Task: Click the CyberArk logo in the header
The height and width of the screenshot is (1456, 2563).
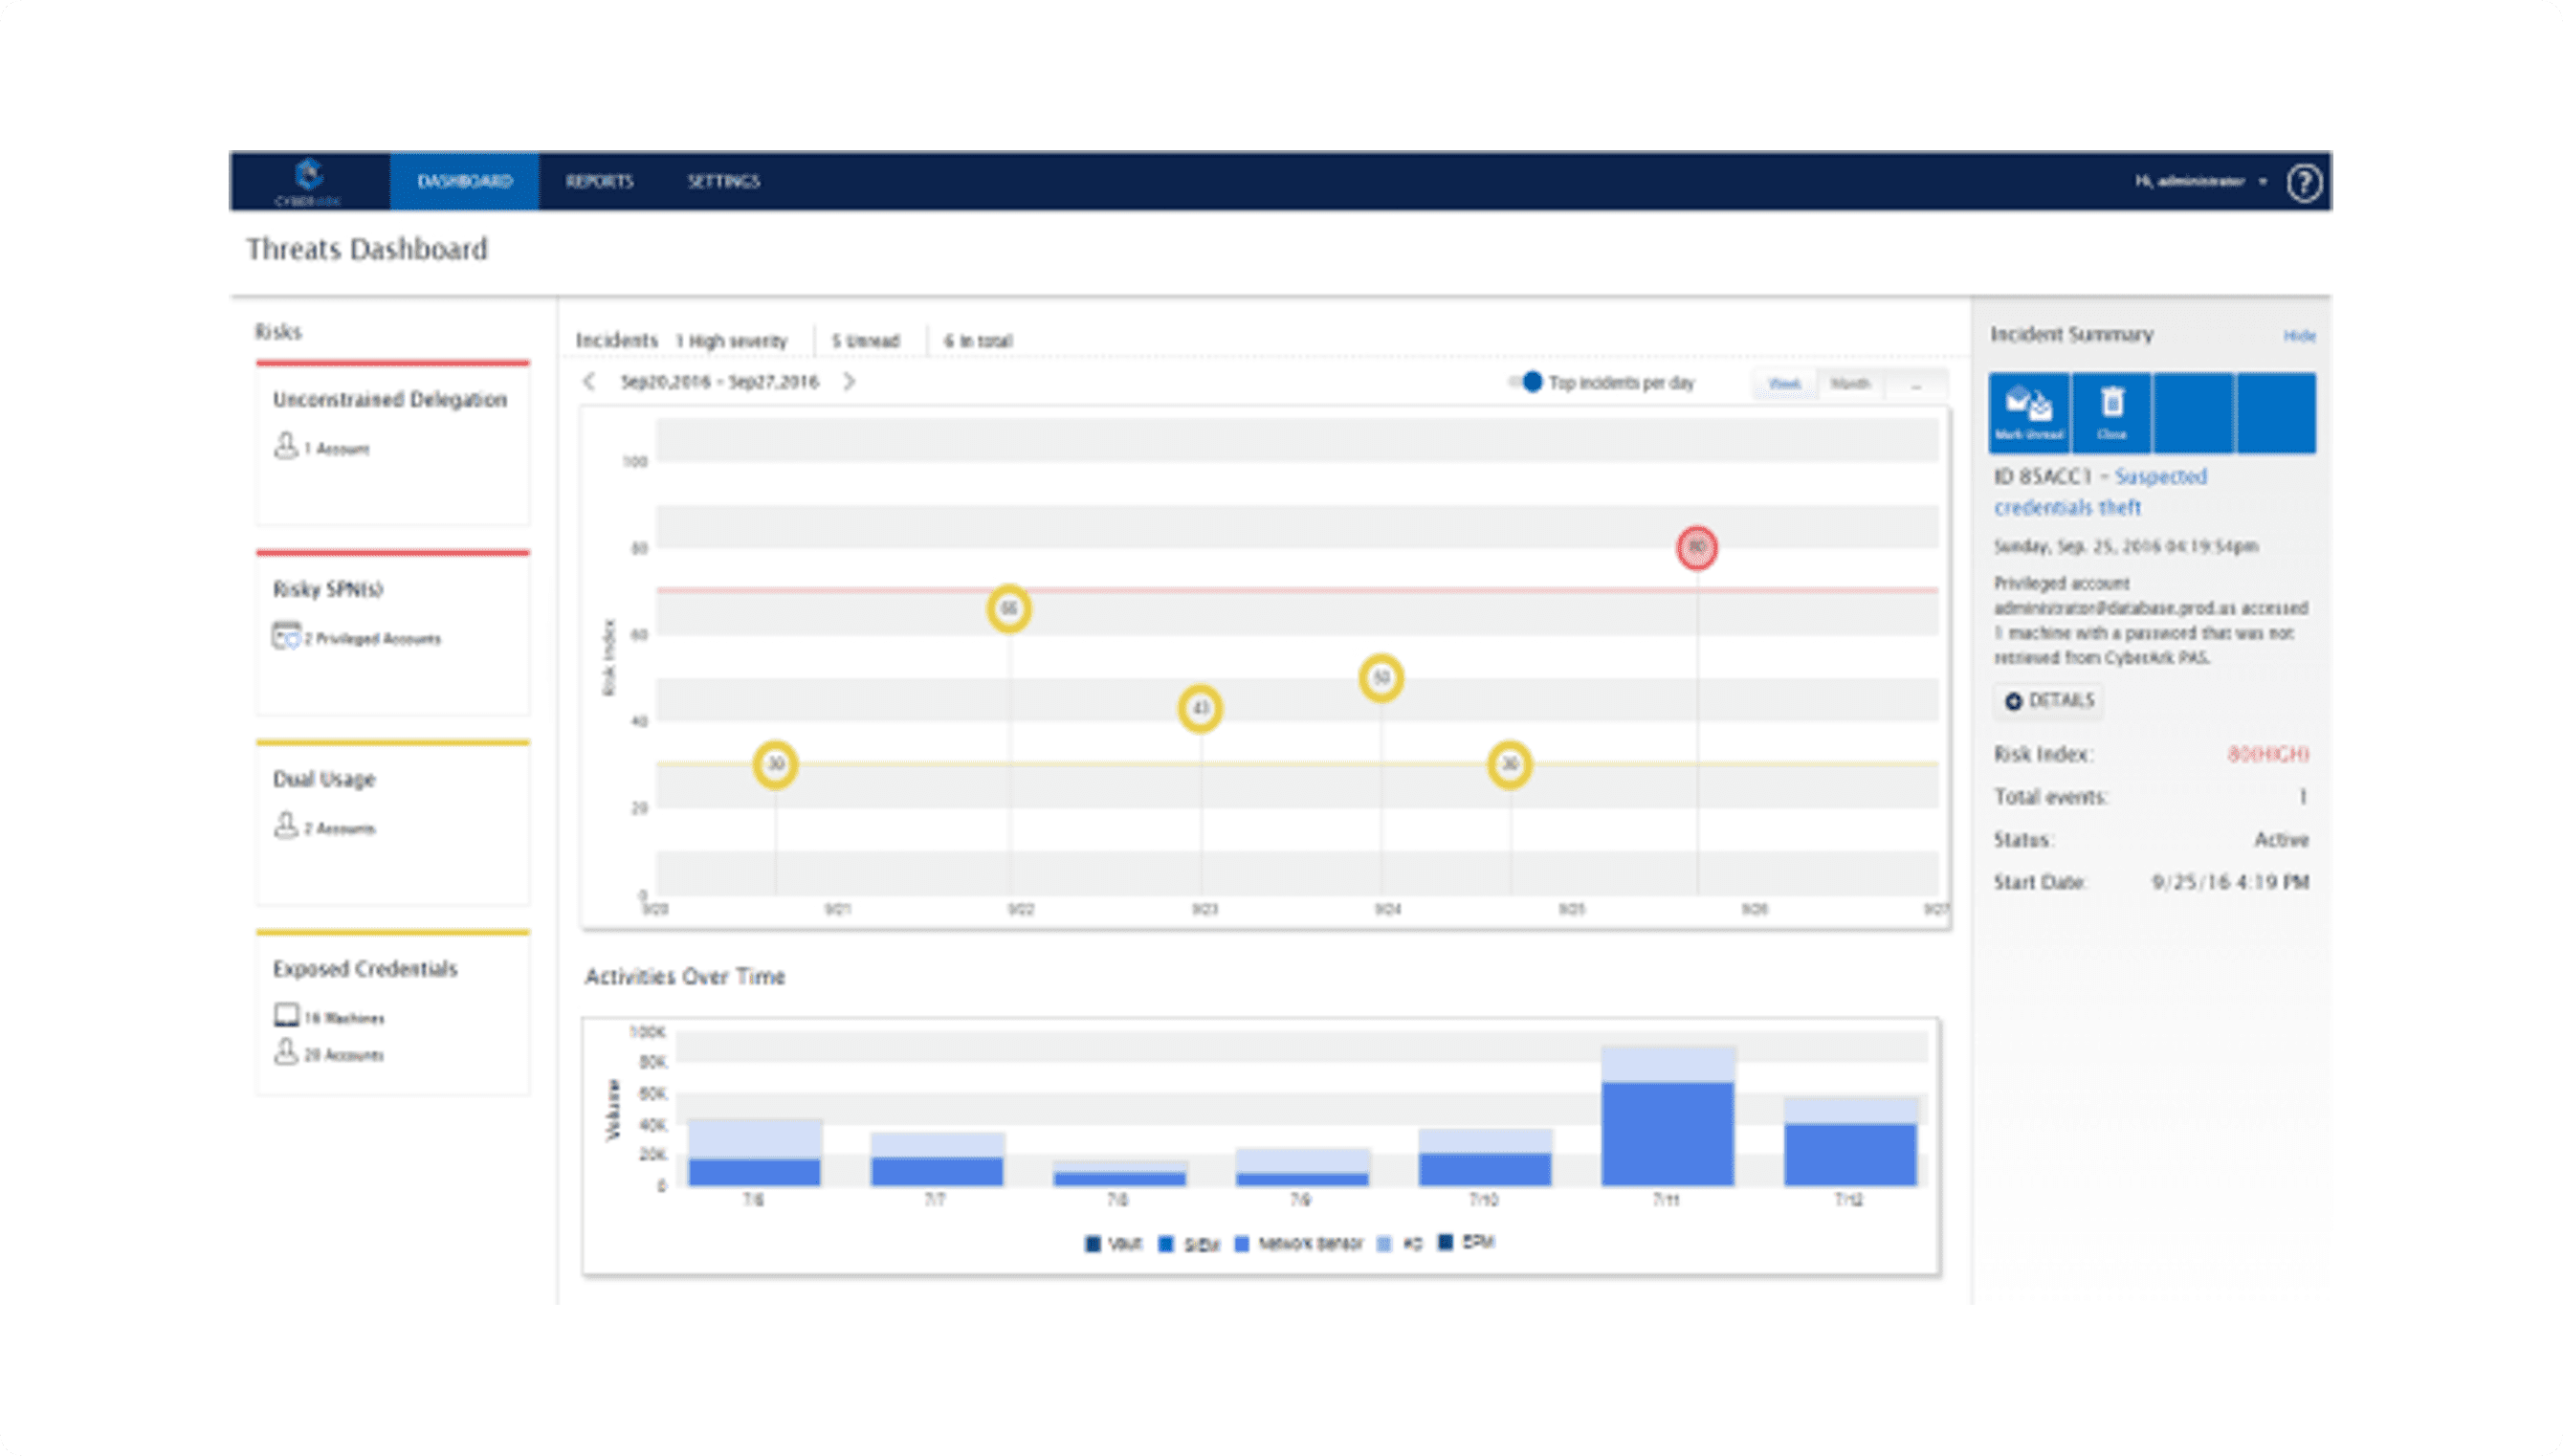Action: point(309,181)
